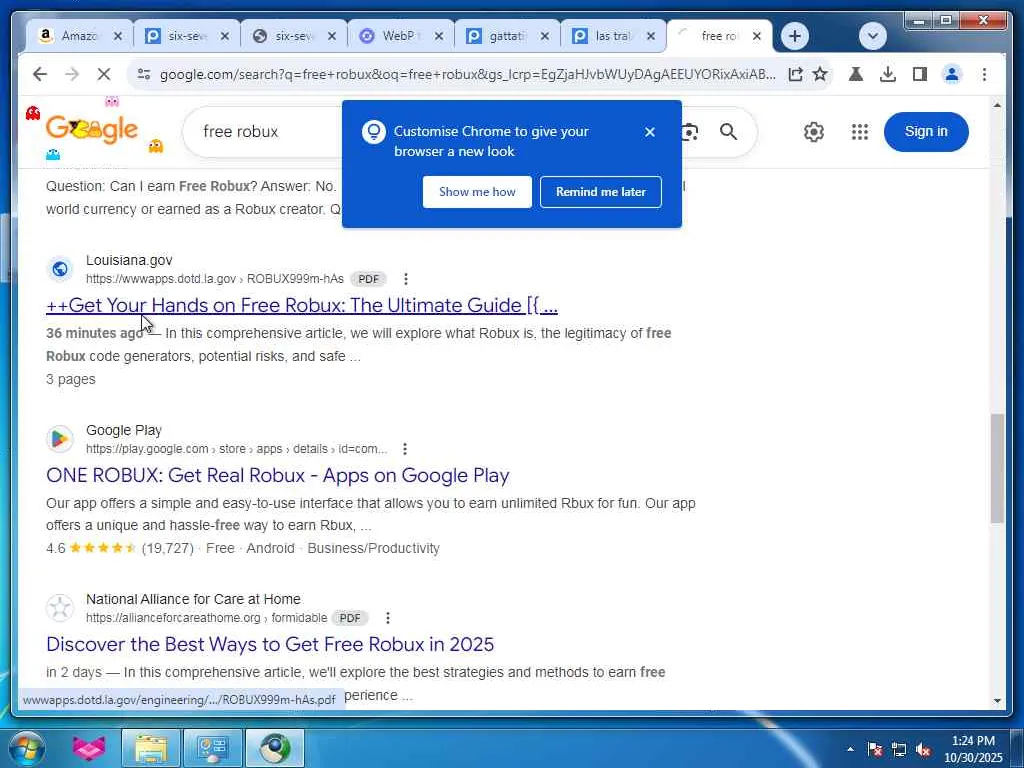Open Discover the Best Ways Free Robux link
This screenshot has width=1024, height=768.
point(270,645)
